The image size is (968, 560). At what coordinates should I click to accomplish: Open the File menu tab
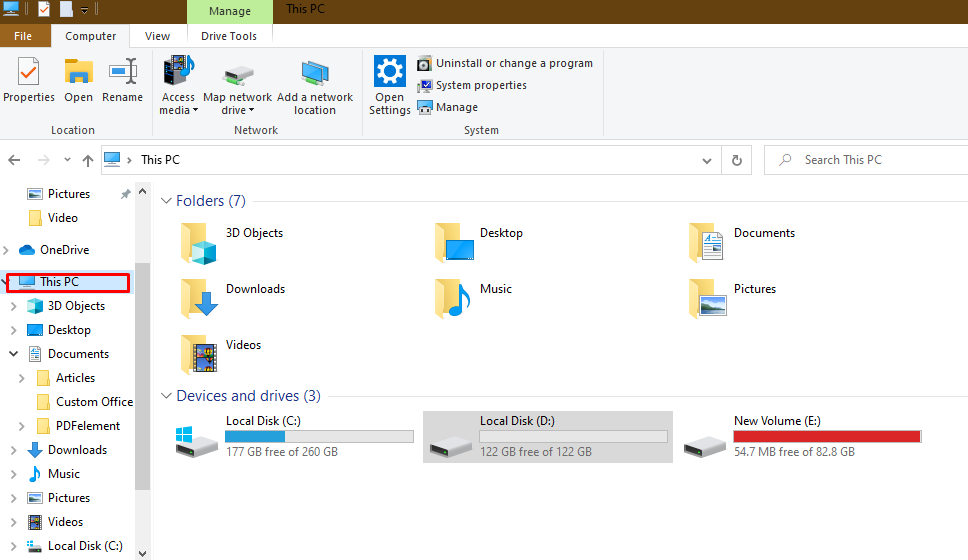pyautogui.click(x=23, y=36)
